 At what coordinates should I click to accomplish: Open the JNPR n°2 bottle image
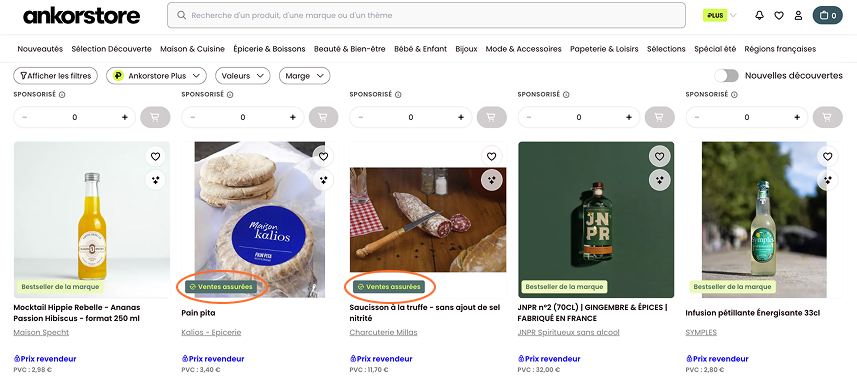[596, 220]
